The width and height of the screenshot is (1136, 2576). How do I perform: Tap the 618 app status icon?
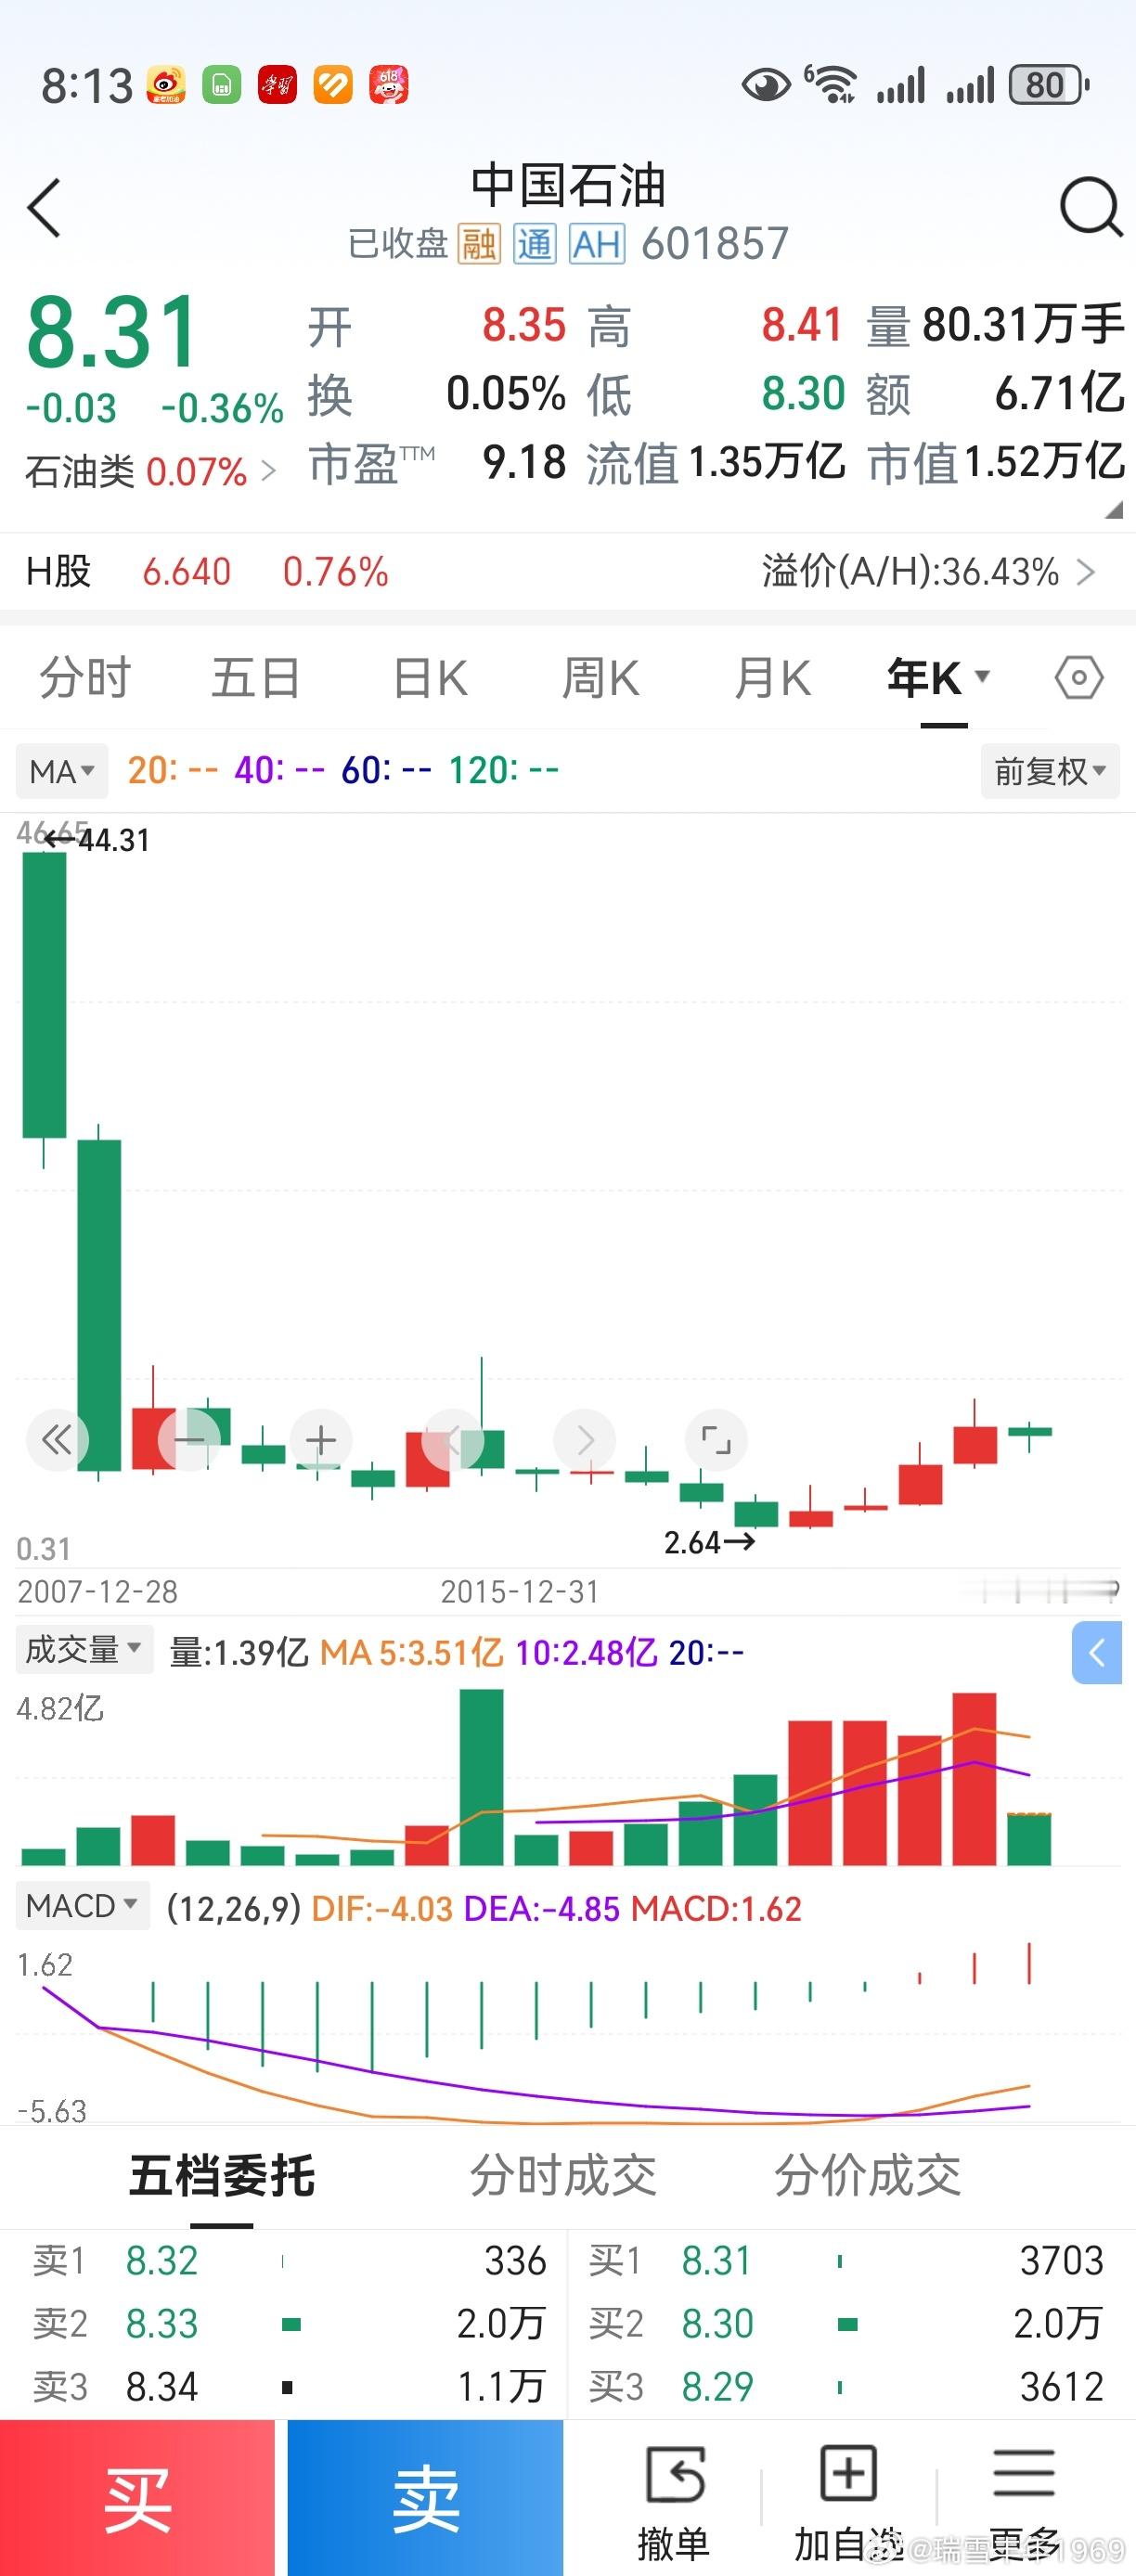point(389,85)
